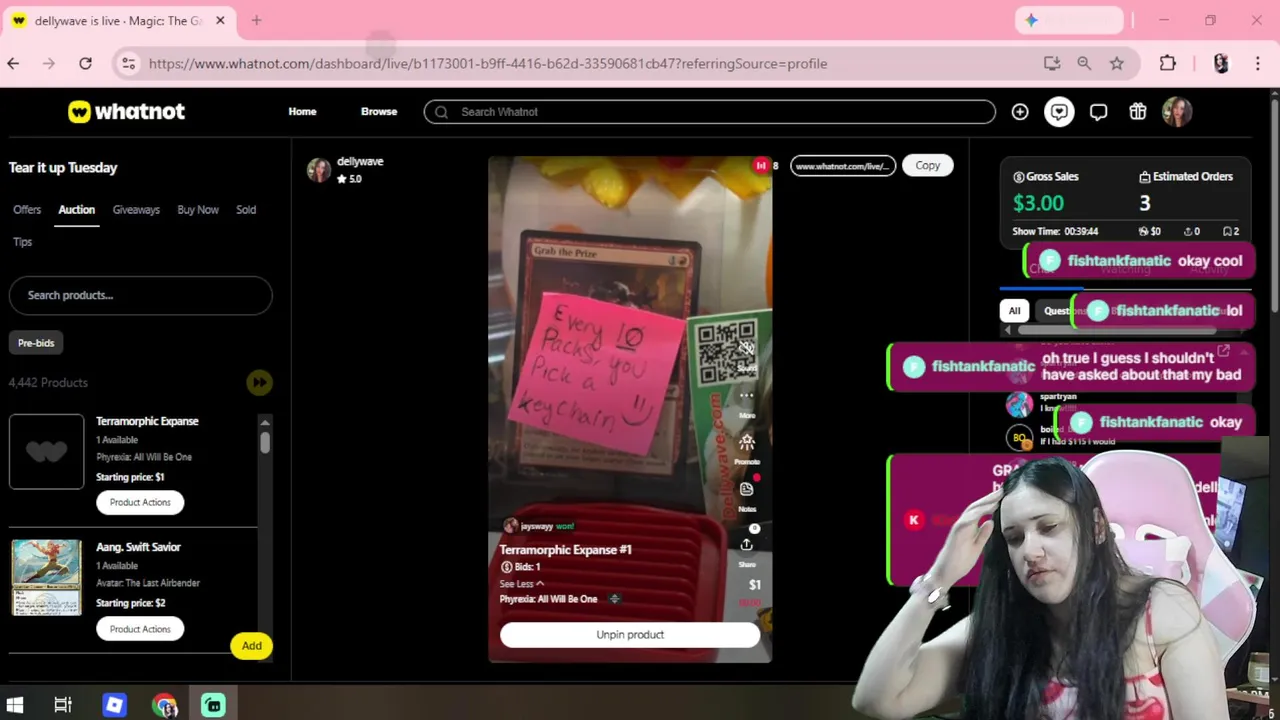Viewport: 1280px width, 720px height.
Task: Click the www.whatnot.com/live link field
Action: (843, 166)
